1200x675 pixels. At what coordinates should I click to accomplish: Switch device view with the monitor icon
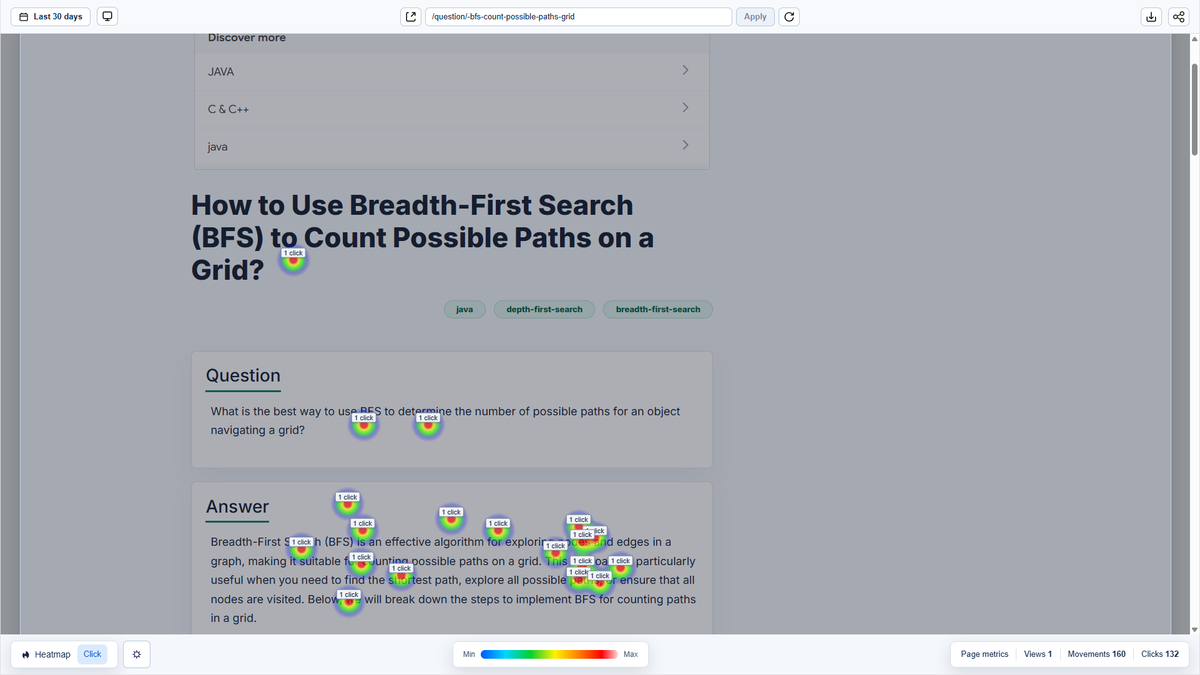point(108,16)
